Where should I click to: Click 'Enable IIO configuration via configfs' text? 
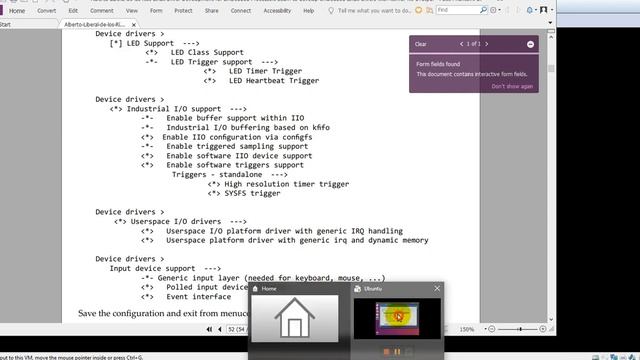pyautogui.click(x=237, y=137)
